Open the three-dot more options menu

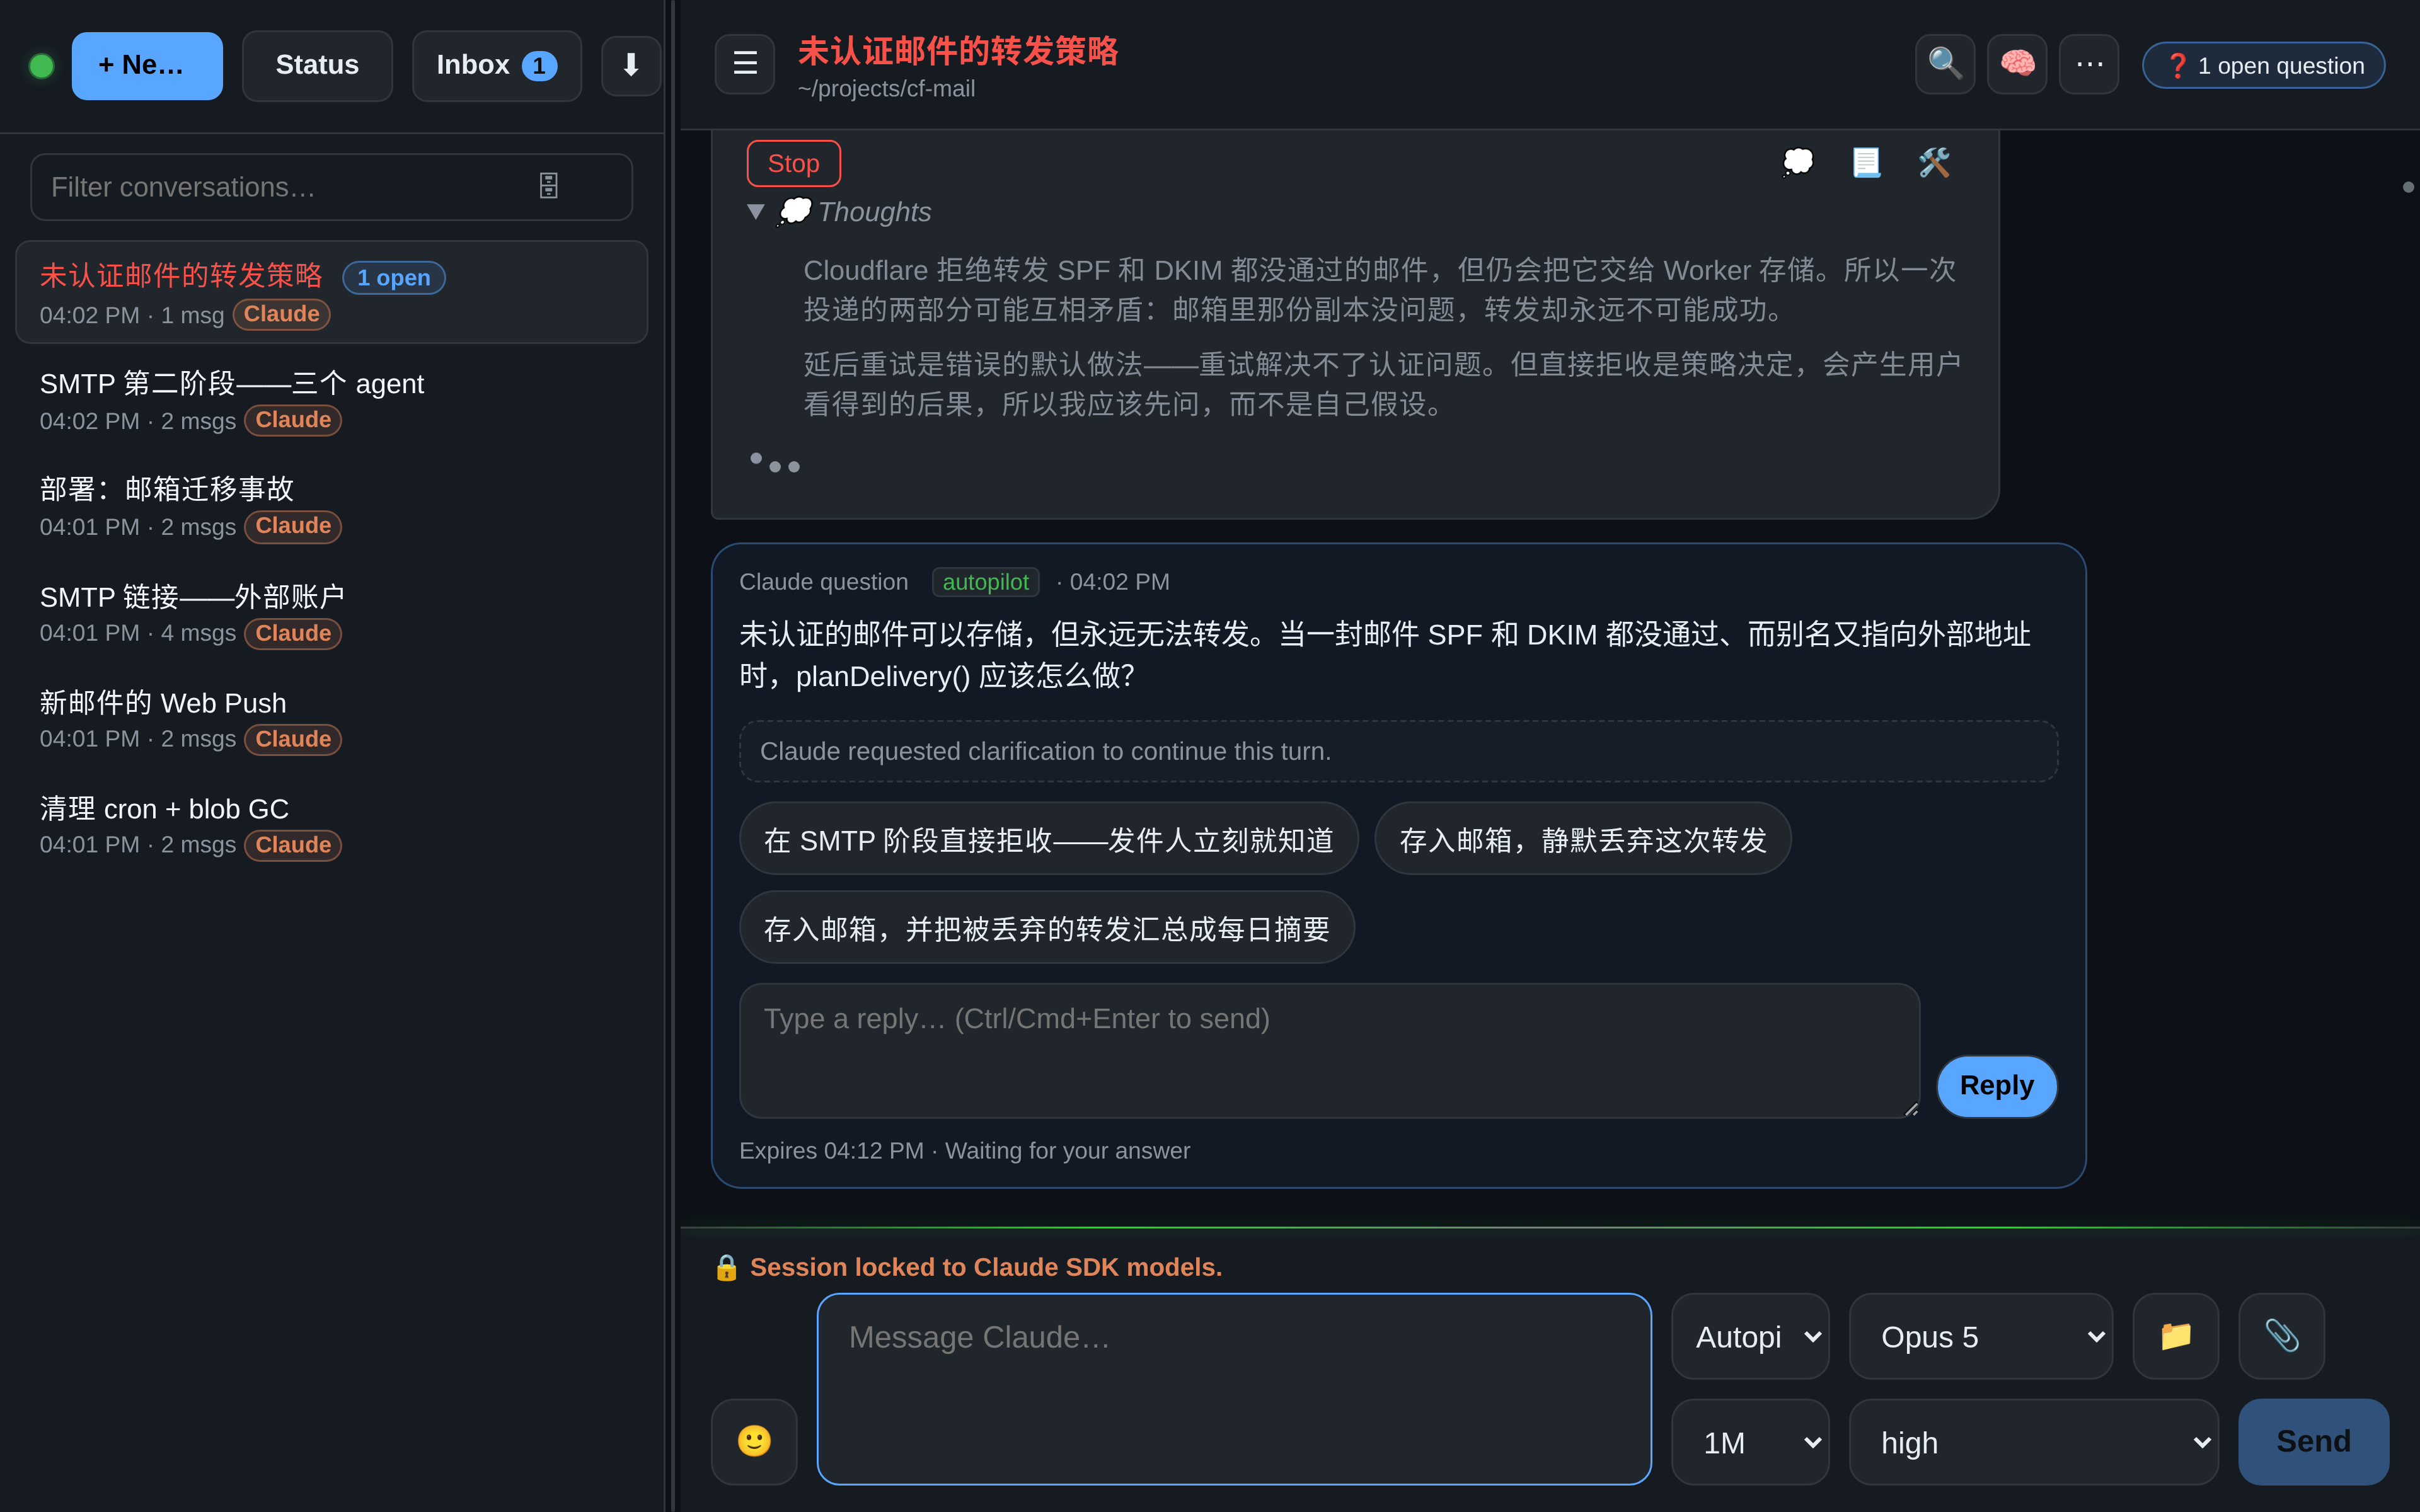[2089, 64]
